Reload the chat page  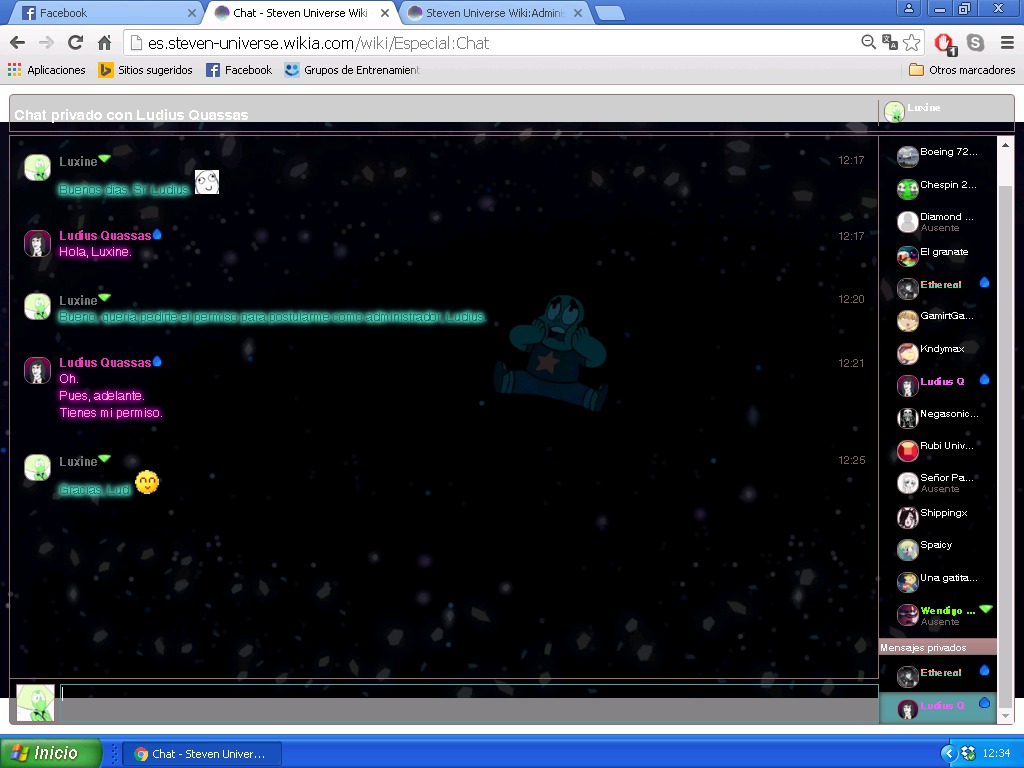tap(75, 43)
